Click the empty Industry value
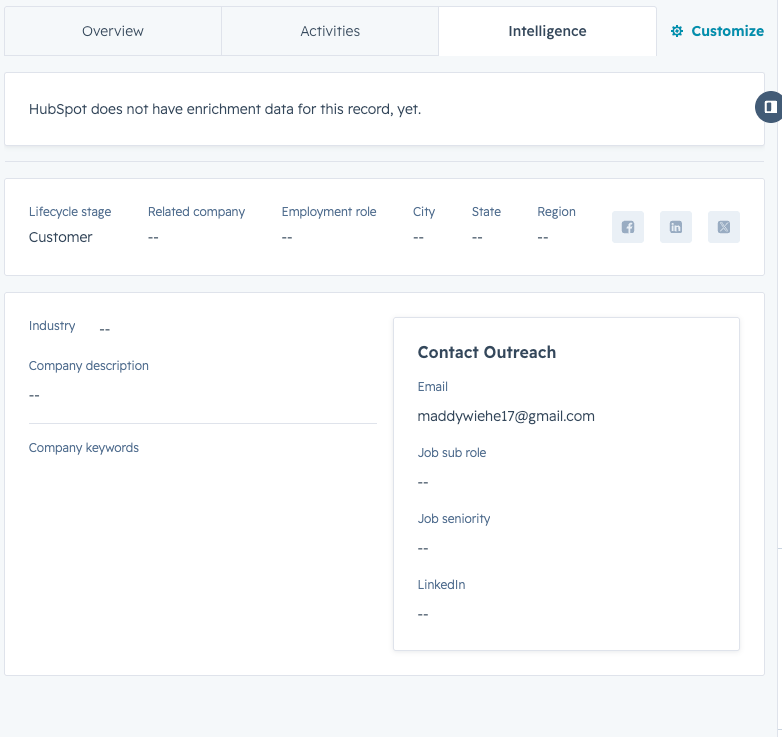782x737 pixels. point(104,330)
